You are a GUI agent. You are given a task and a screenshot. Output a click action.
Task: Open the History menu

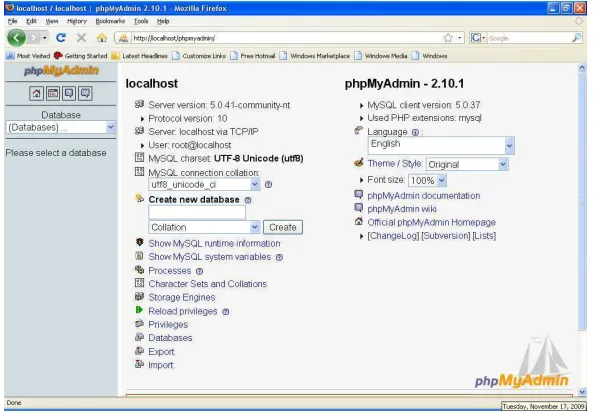pyautogui.click(x=77, y=21)
